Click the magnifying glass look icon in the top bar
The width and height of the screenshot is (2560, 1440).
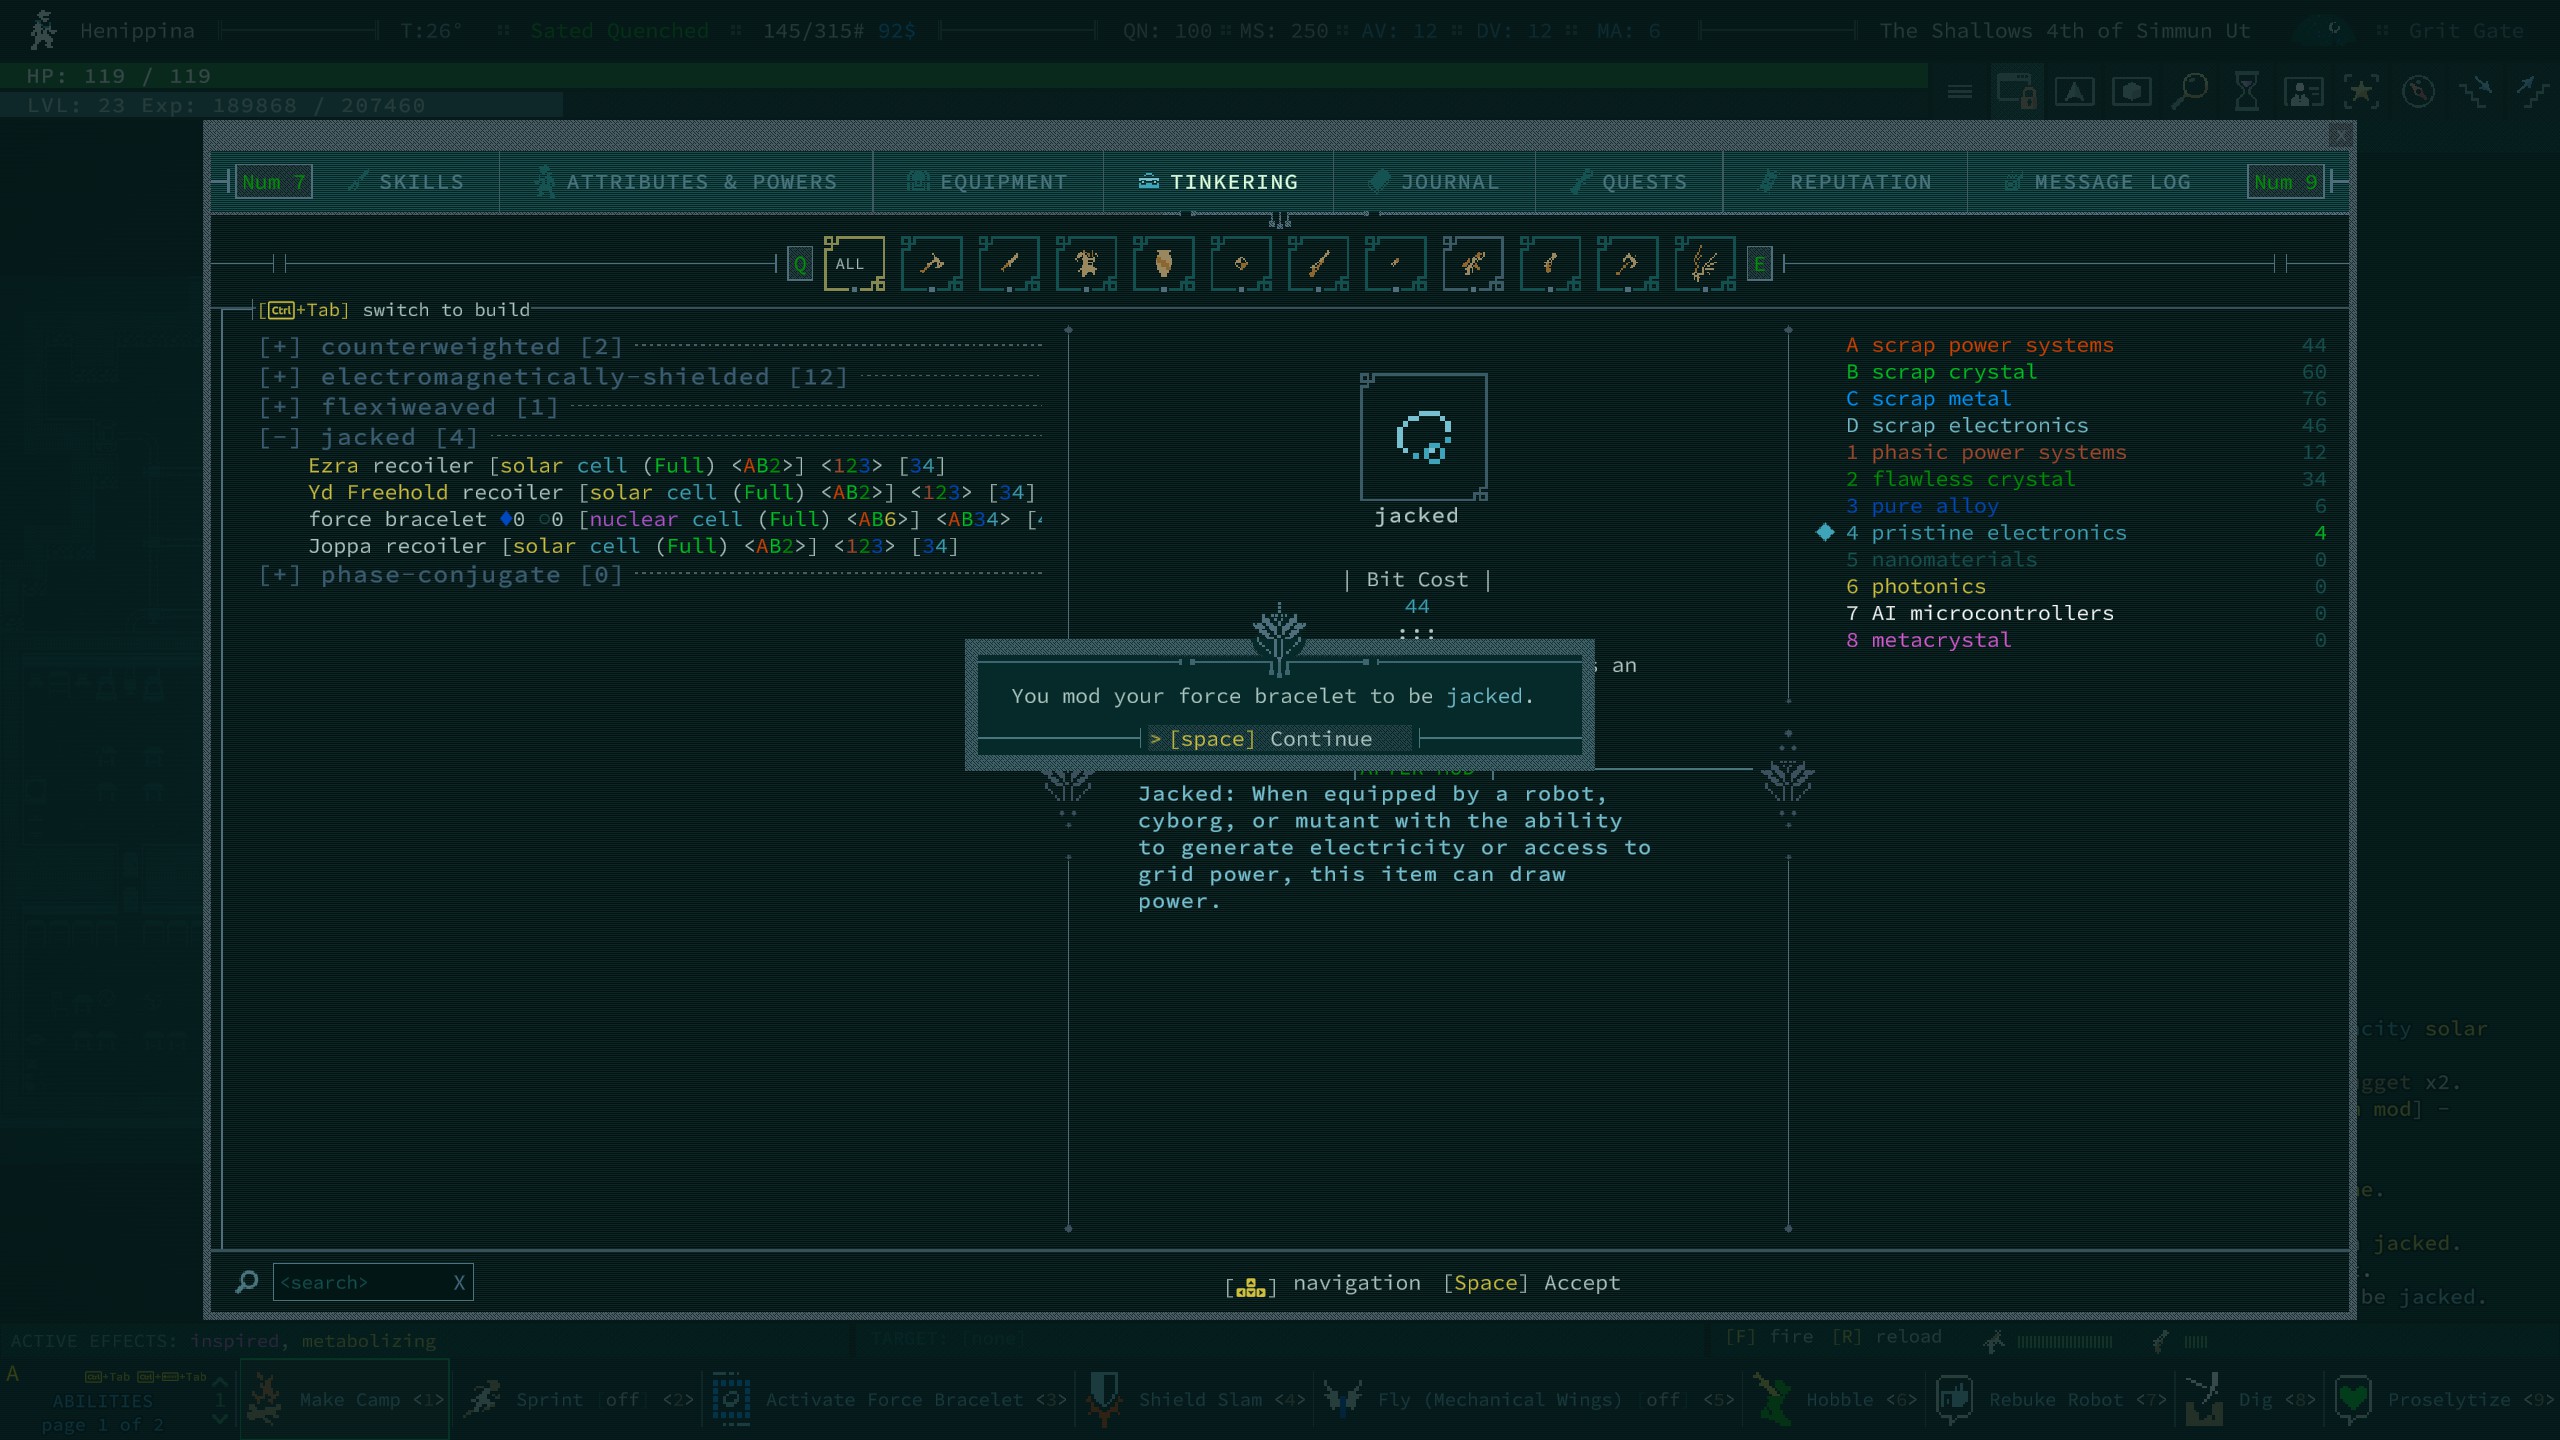(x=2189, y=91)
